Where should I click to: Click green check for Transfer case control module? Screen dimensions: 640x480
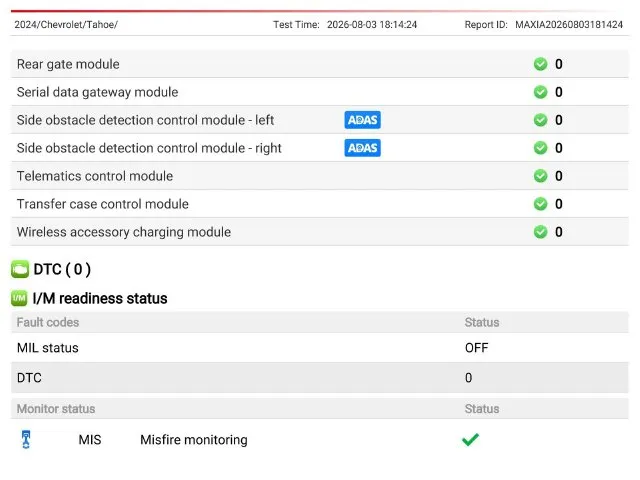click(x=540, y=204)
